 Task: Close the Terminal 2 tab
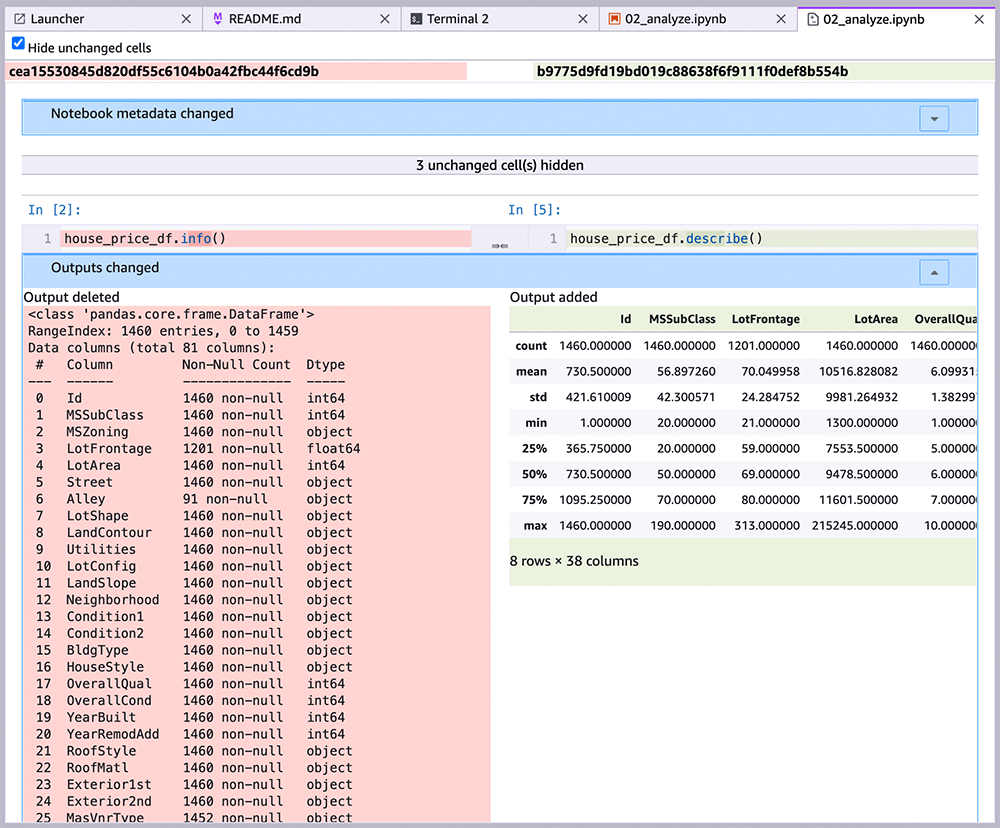(x=583, y=19)
